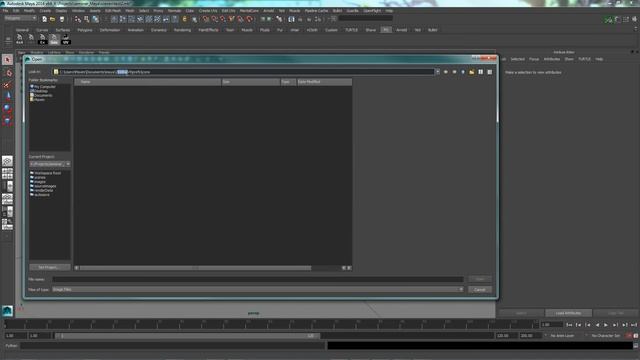
Task: Open the Edit Mesh menu
Action: point(113,11)
